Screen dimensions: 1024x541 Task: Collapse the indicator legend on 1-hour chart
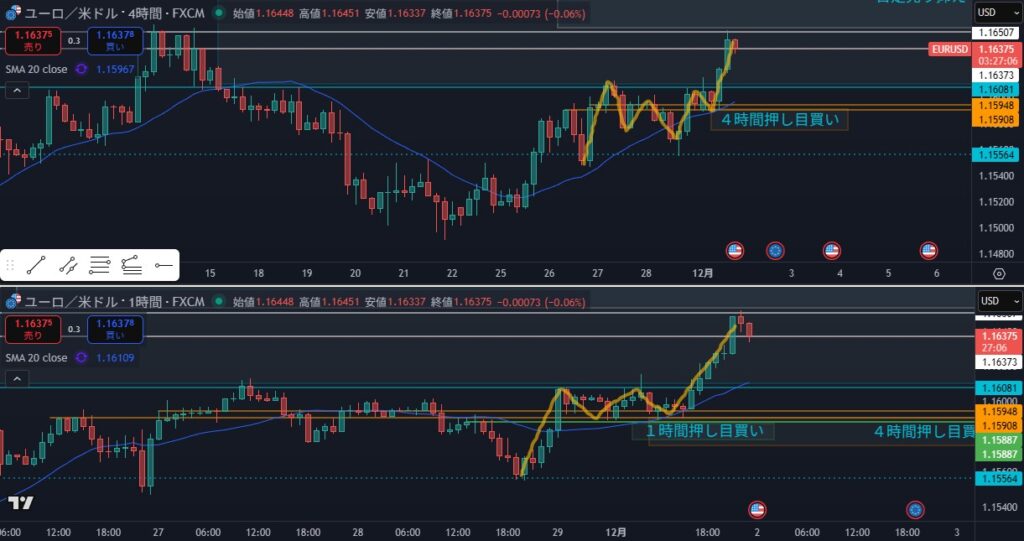click(16, 379)
